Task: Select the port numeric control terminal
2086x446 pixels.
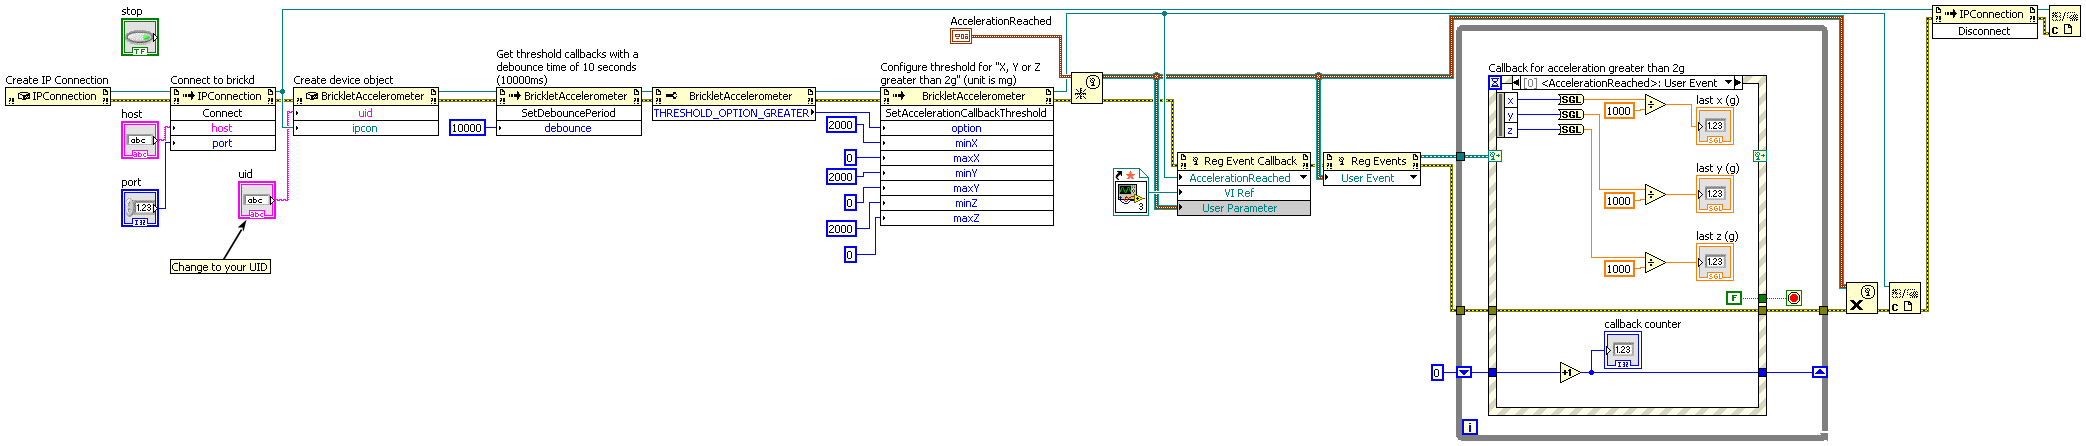Action: click(139, 208)
